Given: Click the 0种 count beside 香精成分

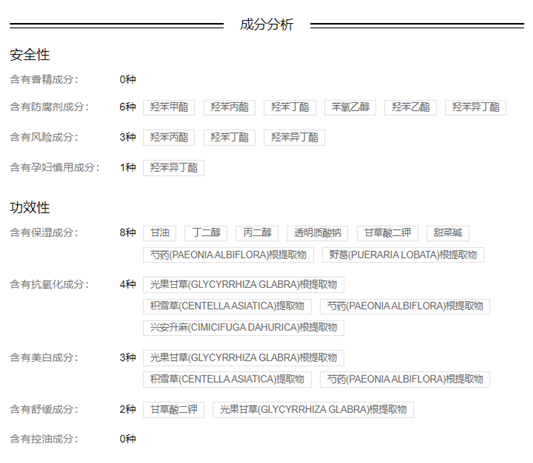Looking at the screenshot, I should [128, 80].
